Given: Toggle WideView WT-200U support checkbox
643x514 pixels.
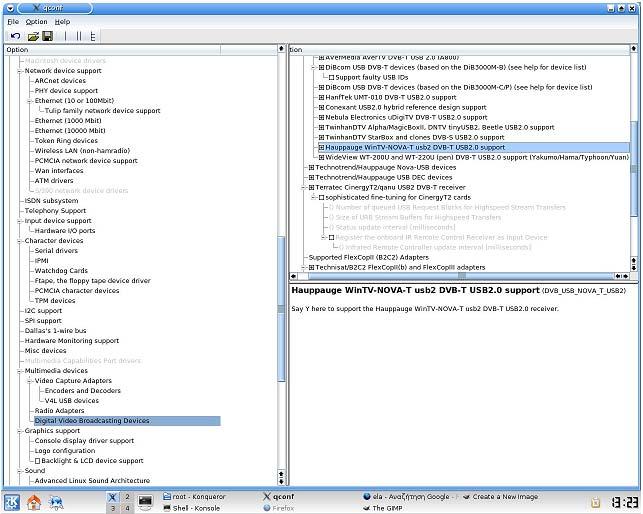Looking at the screenshot, I should pyautogui.click(x=322, y=158).
